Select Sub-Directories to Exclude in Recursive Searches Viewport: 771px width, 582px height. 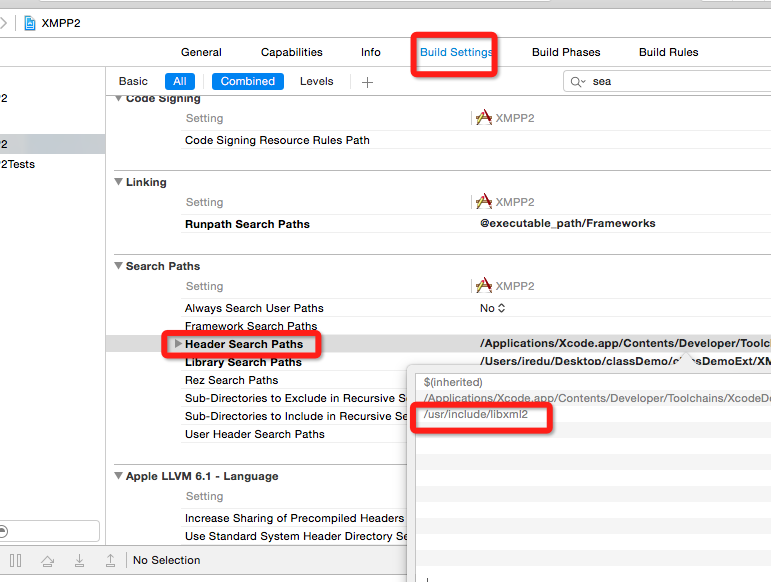point(296,398)
